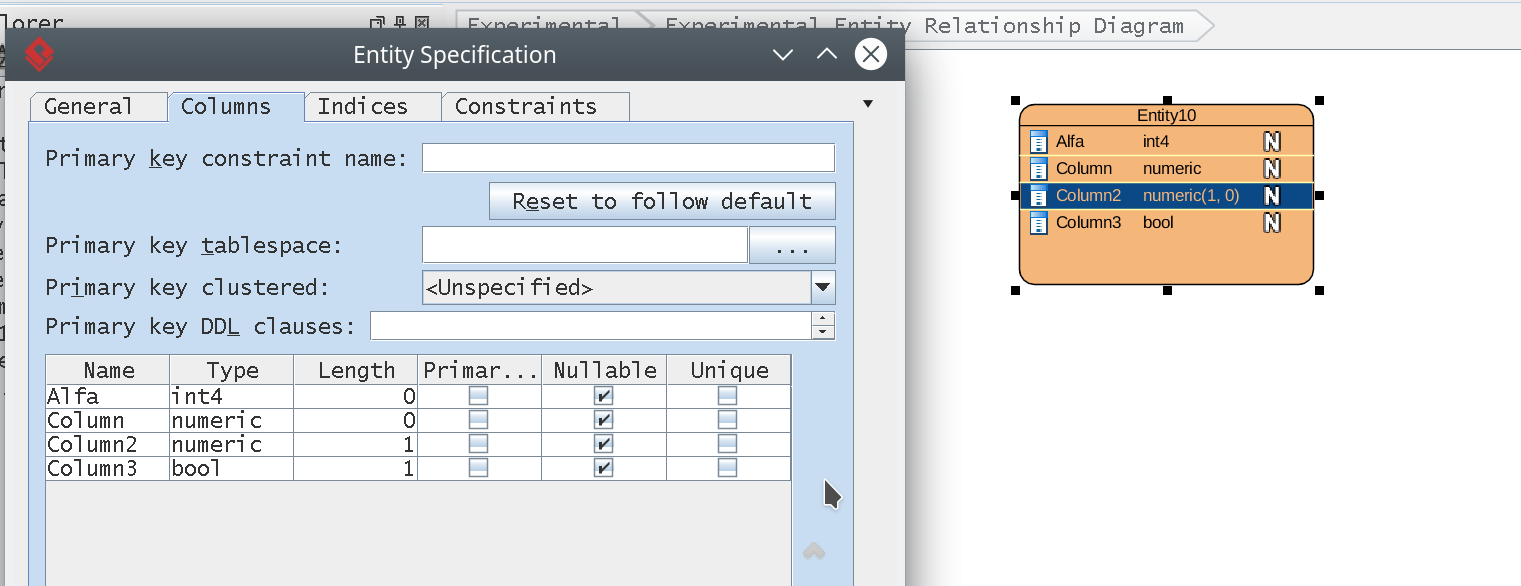Click the ... button beside Primary key tablespace
The image size is (1521, 586).
[x=792, y=245]
